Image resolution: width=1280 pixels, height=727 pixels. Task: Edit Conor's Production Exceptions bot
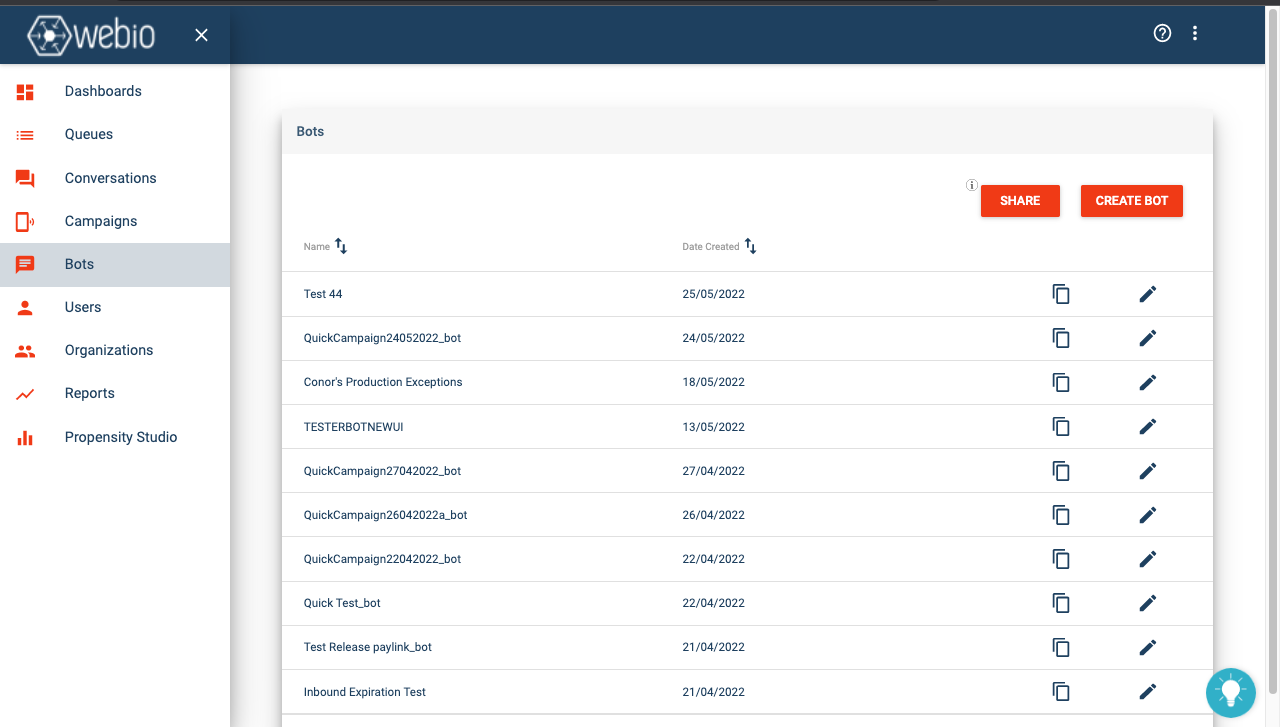tap(1148, 382)
